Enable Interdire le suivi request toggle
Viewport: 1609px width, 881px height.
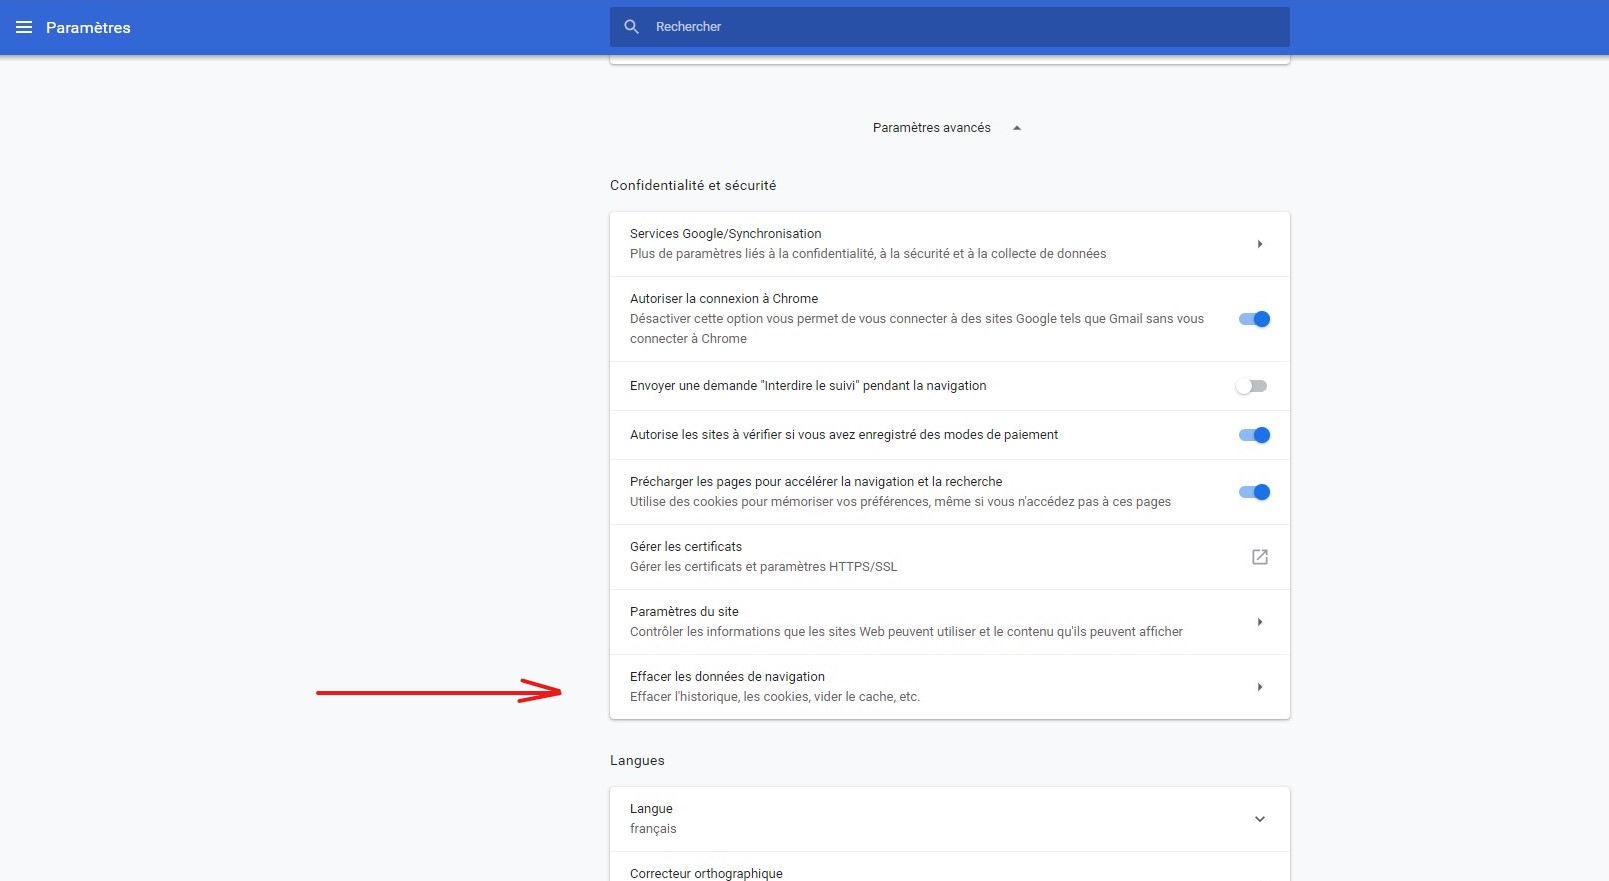tap(1251, 386)
